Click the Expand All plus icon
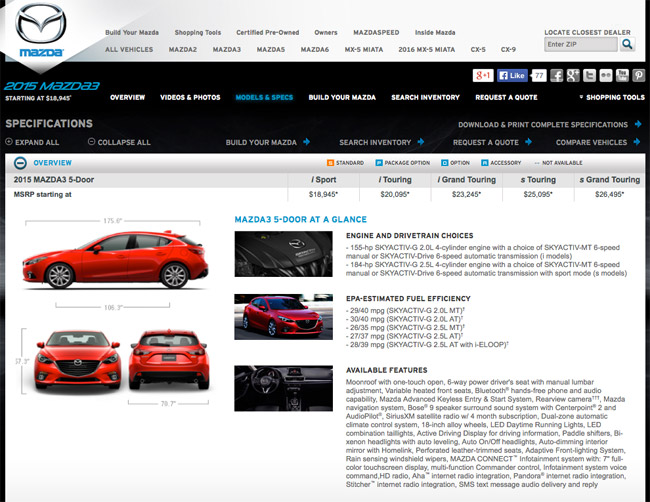 [x=9, y=142]
